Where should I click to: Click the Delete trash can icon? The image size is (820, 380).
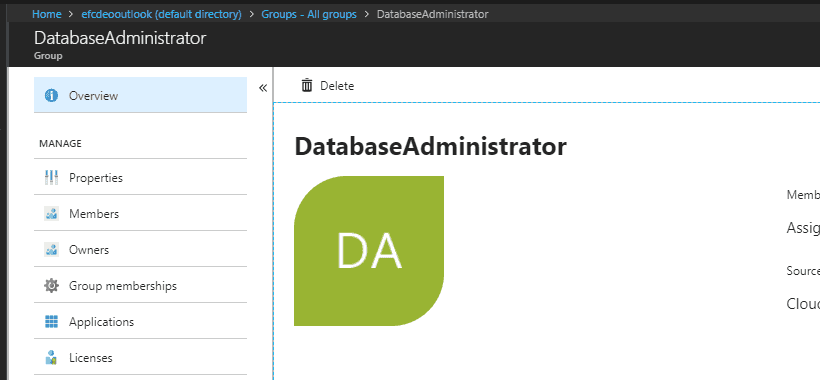coord(307,85)
